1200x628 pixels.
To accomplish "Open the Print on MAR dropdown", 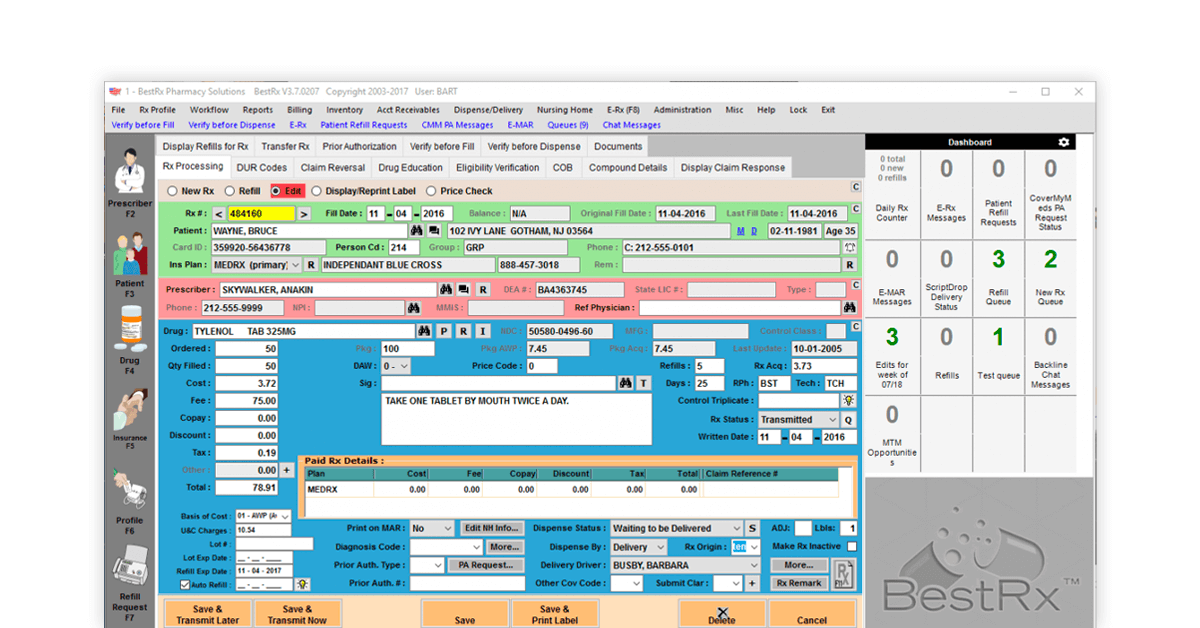I will point(446,528).
